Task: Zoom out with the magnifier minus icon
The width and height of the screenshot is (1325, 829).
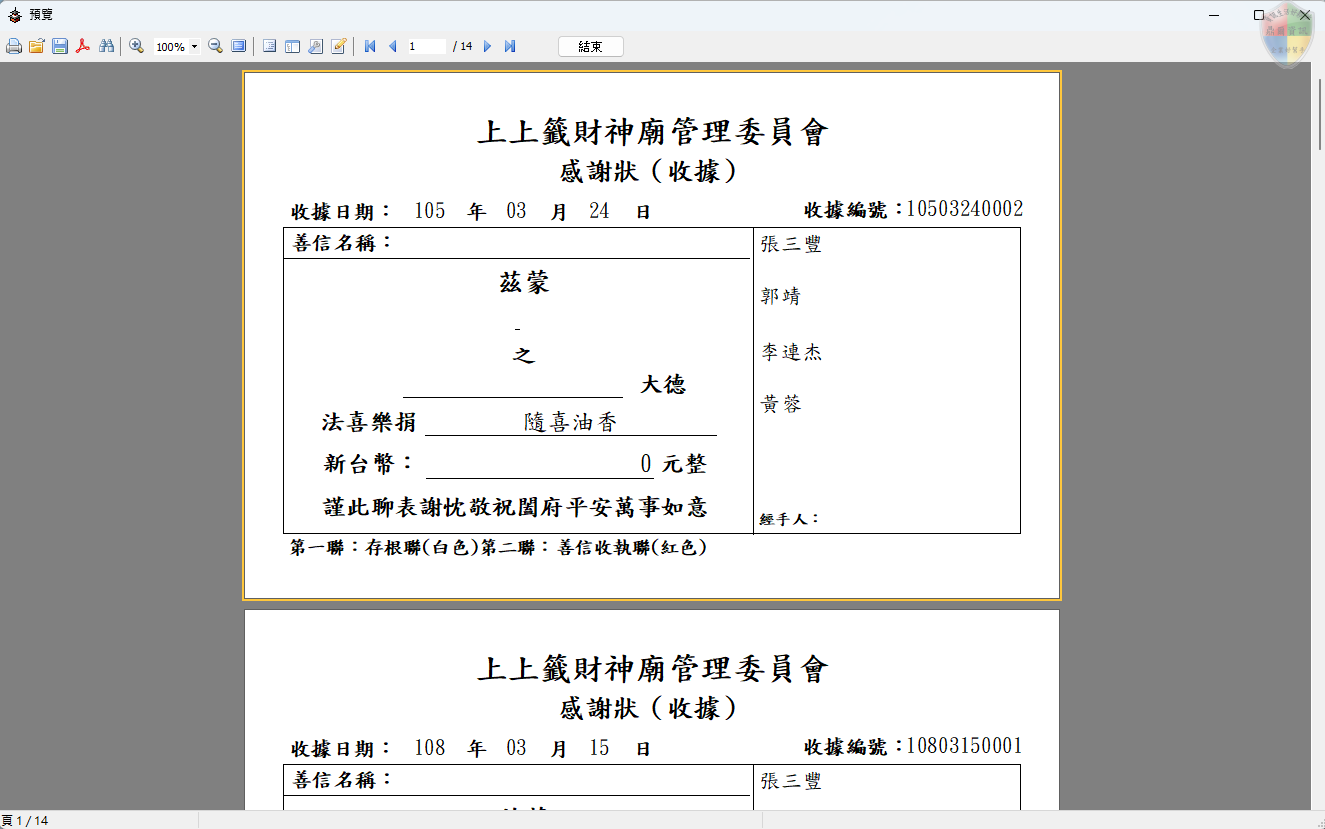Action: point(215,46)
